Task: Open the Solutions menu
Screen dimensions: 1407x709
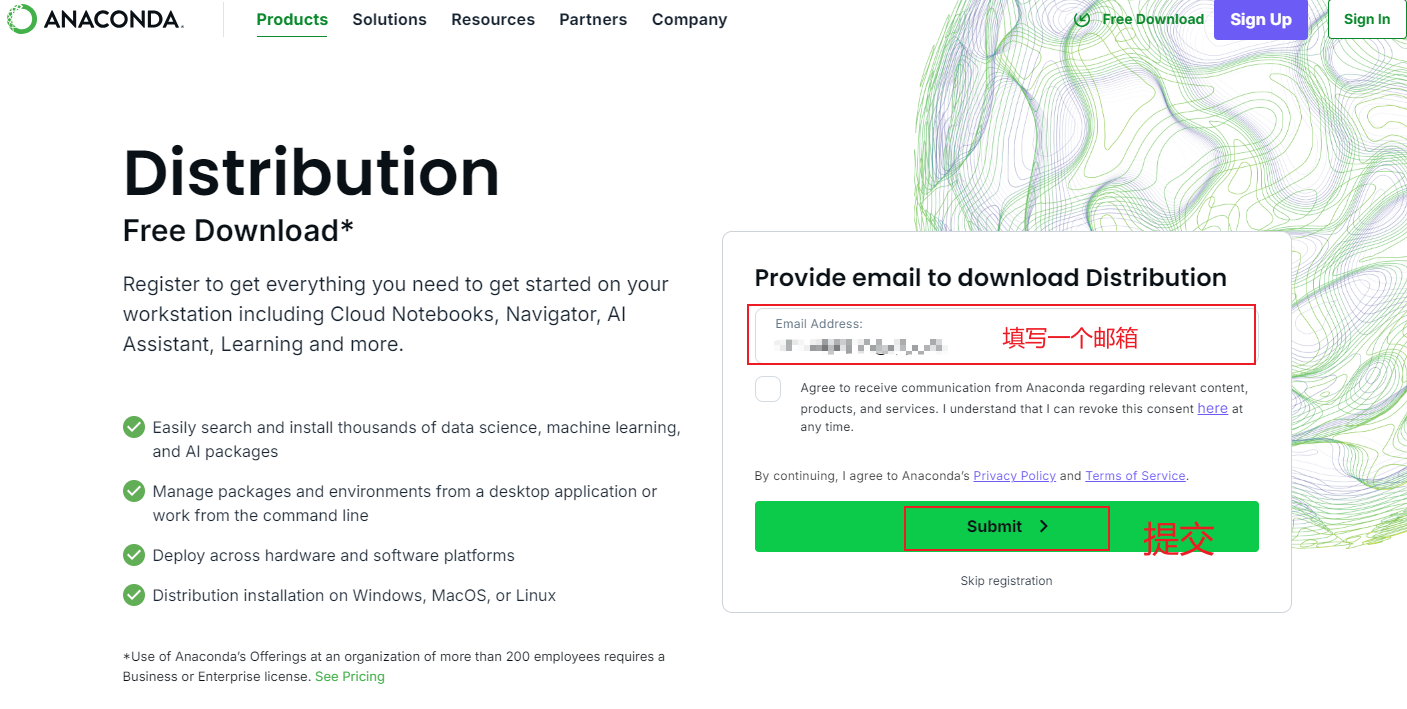Action: point(389,19)
